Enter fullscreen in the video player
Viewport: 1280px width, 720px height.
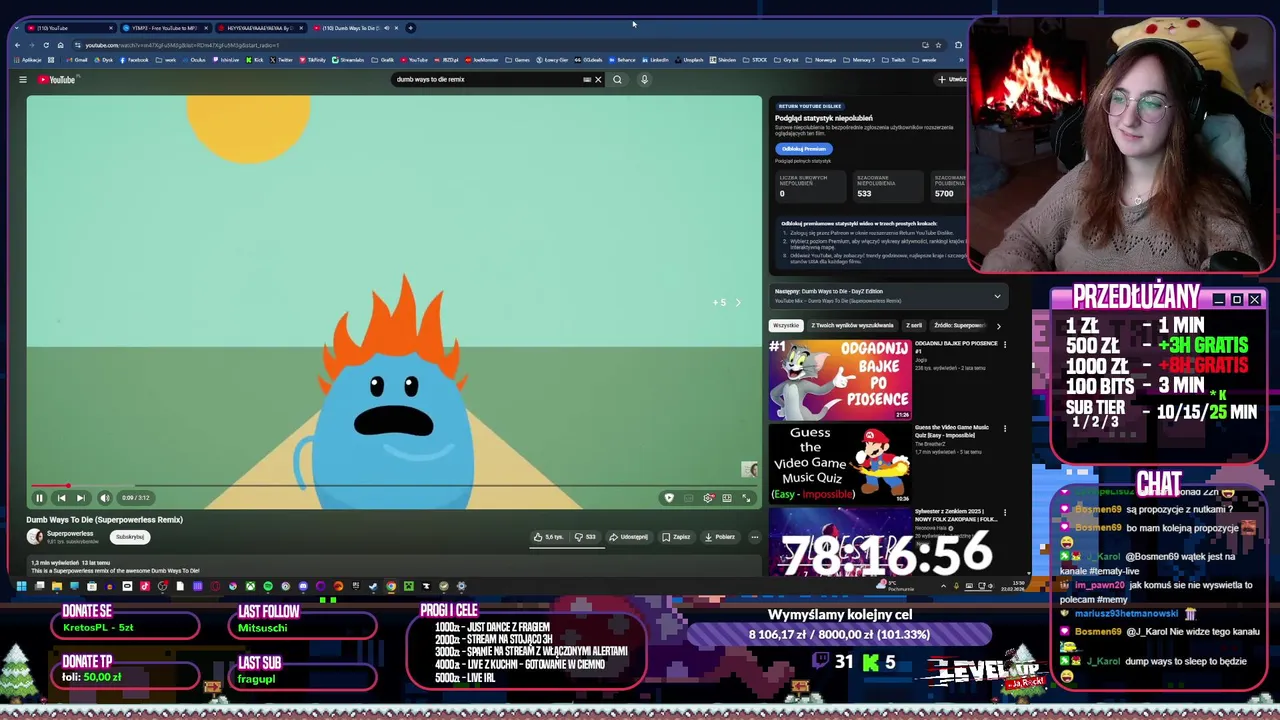point(746,498)
